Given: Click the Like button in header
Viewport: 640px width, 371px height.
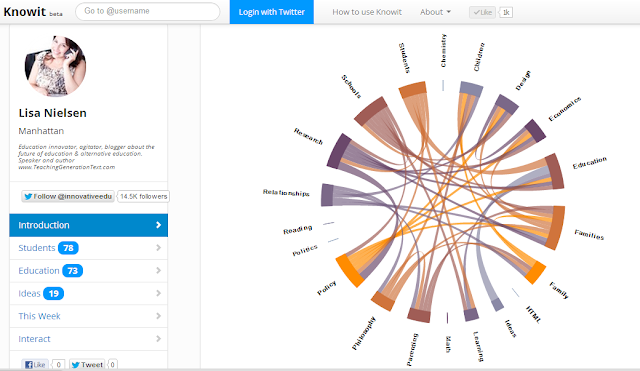Looking at the screenshot, I should (x=482, y=12).
